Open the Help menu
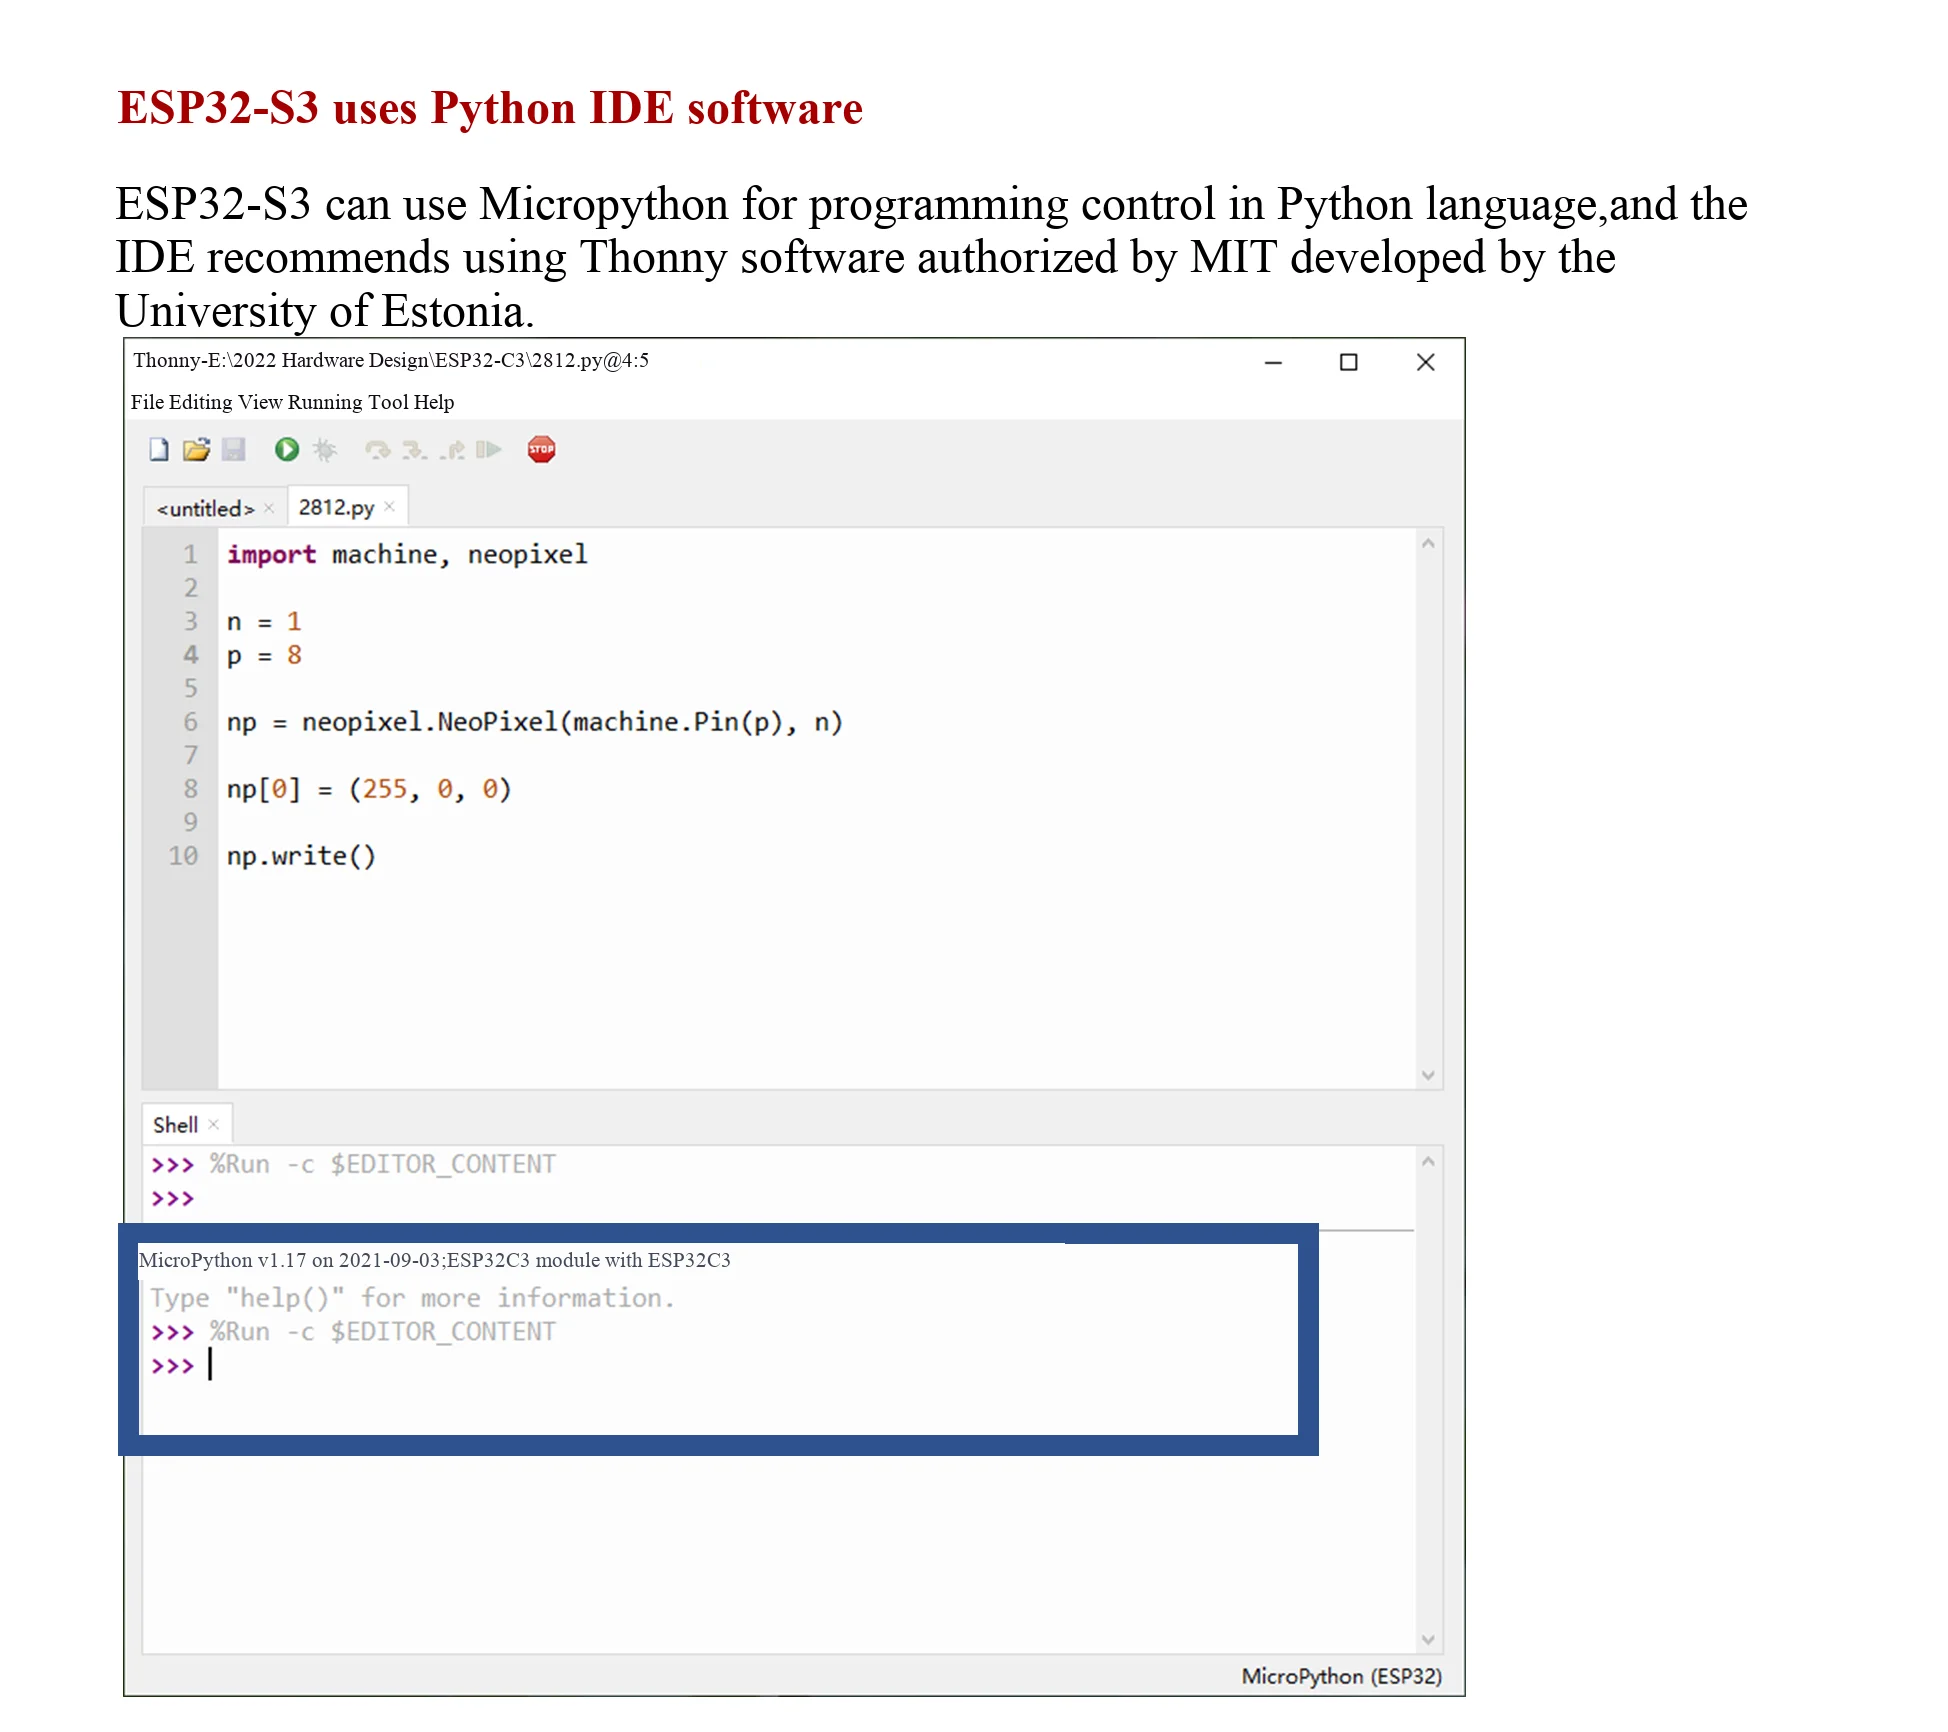The width and height of the screenshot is (1948, 1732). tap(434, 402)
